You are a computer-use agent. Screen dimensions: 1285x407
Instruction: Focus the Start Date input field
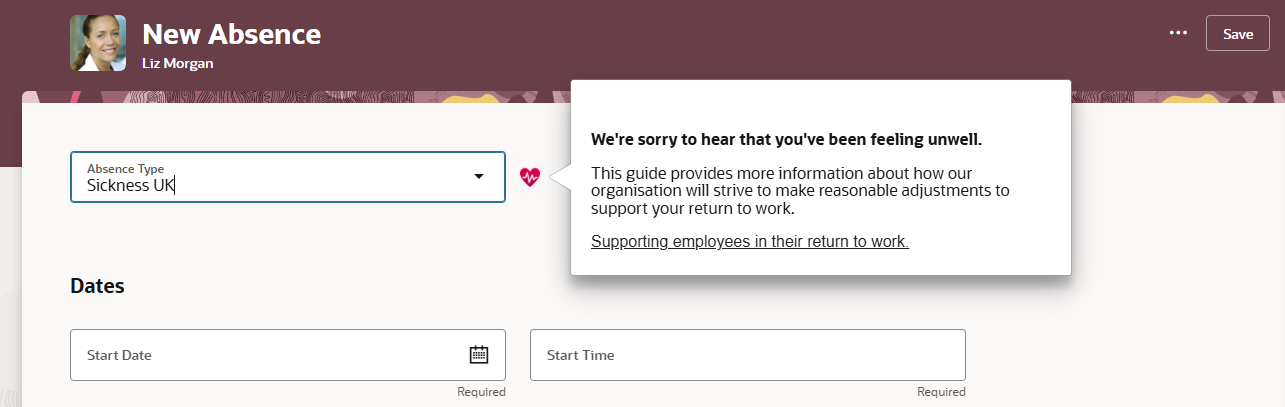click(260, 355)
